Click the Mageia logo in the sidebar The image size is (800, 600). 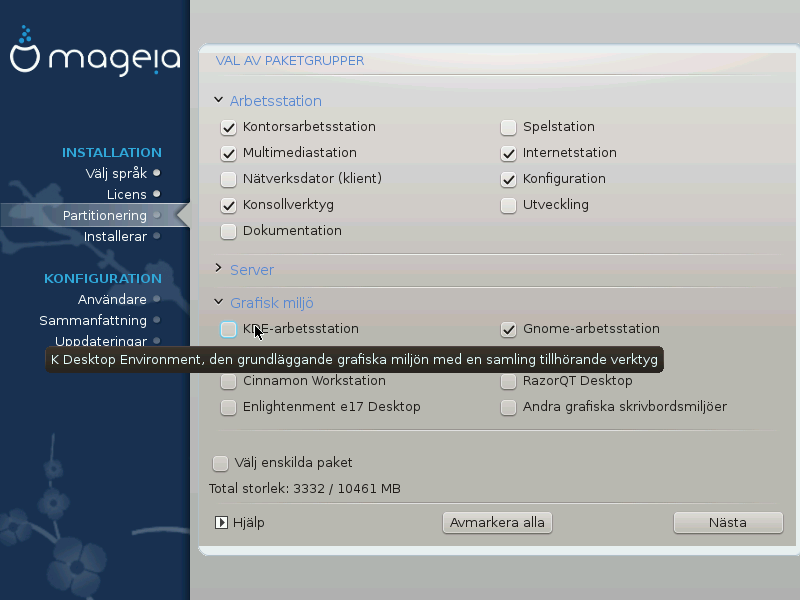coord(95,51)
